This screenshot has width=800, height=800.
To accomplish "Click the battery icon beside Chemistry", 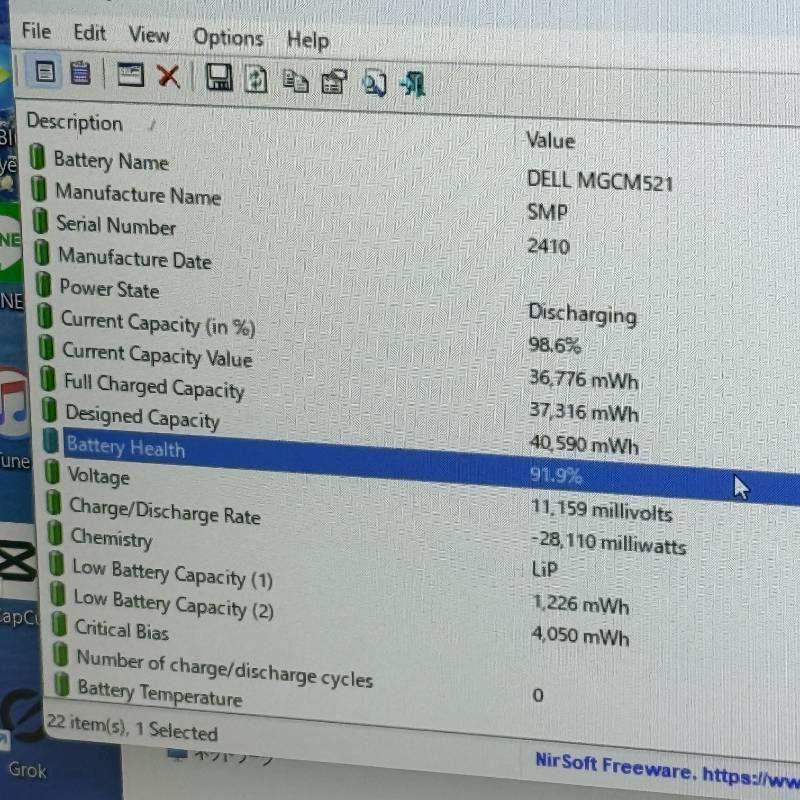I will 55,533.
